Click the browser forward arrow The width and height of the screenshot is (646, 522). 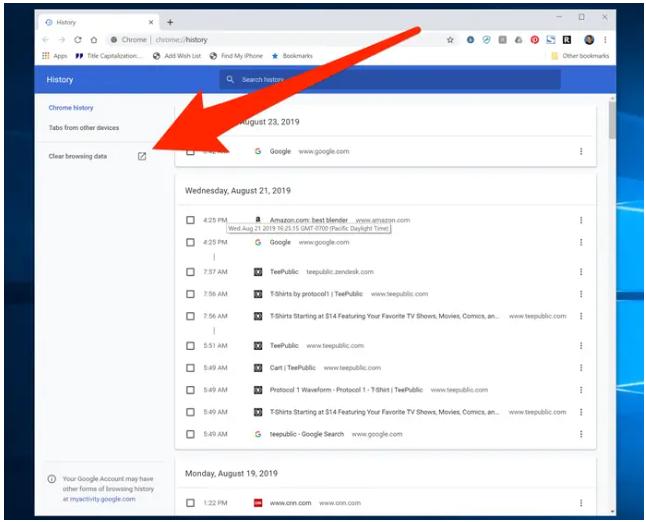62,40
